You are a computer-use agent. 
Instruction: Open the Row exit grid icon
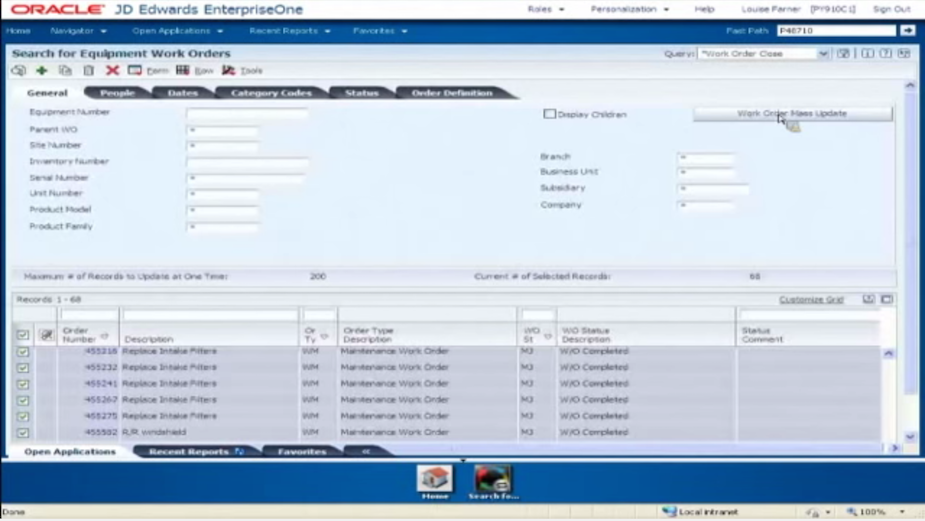[x=183, y=70]
